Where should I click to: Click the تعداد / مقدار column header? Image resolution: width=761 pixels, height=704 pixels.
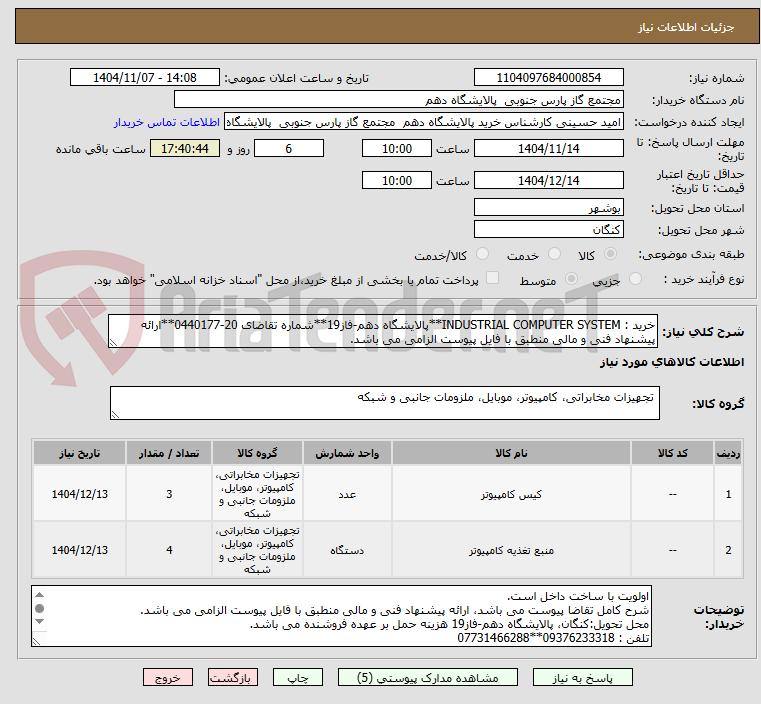[169, 453]
